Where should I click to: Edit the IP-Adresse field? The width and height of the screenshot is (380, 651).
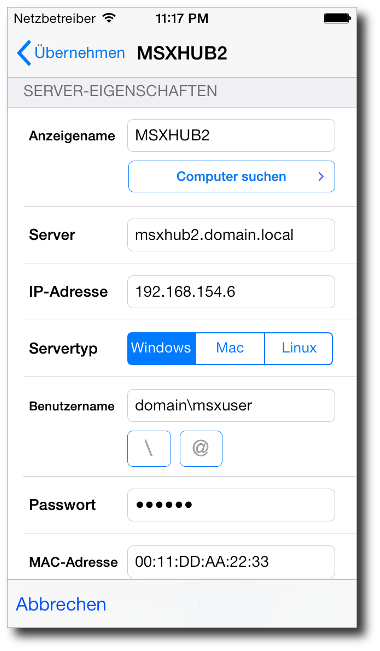pyautogui.click(x=231, y=291)
